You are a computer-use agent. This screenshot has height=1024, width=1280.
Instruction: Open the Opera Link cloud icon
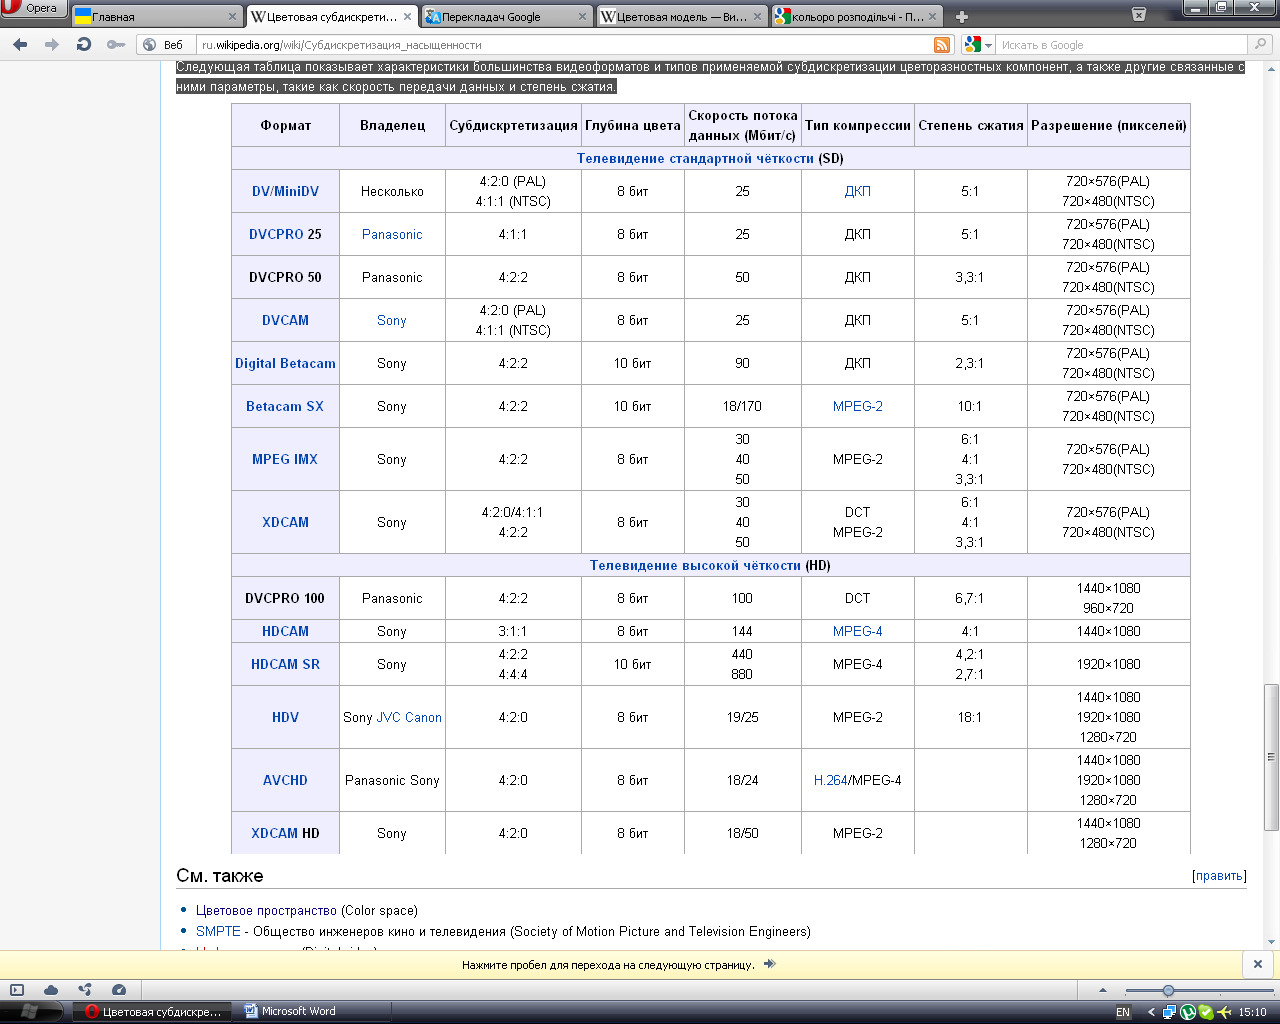[x=51, y=990]
